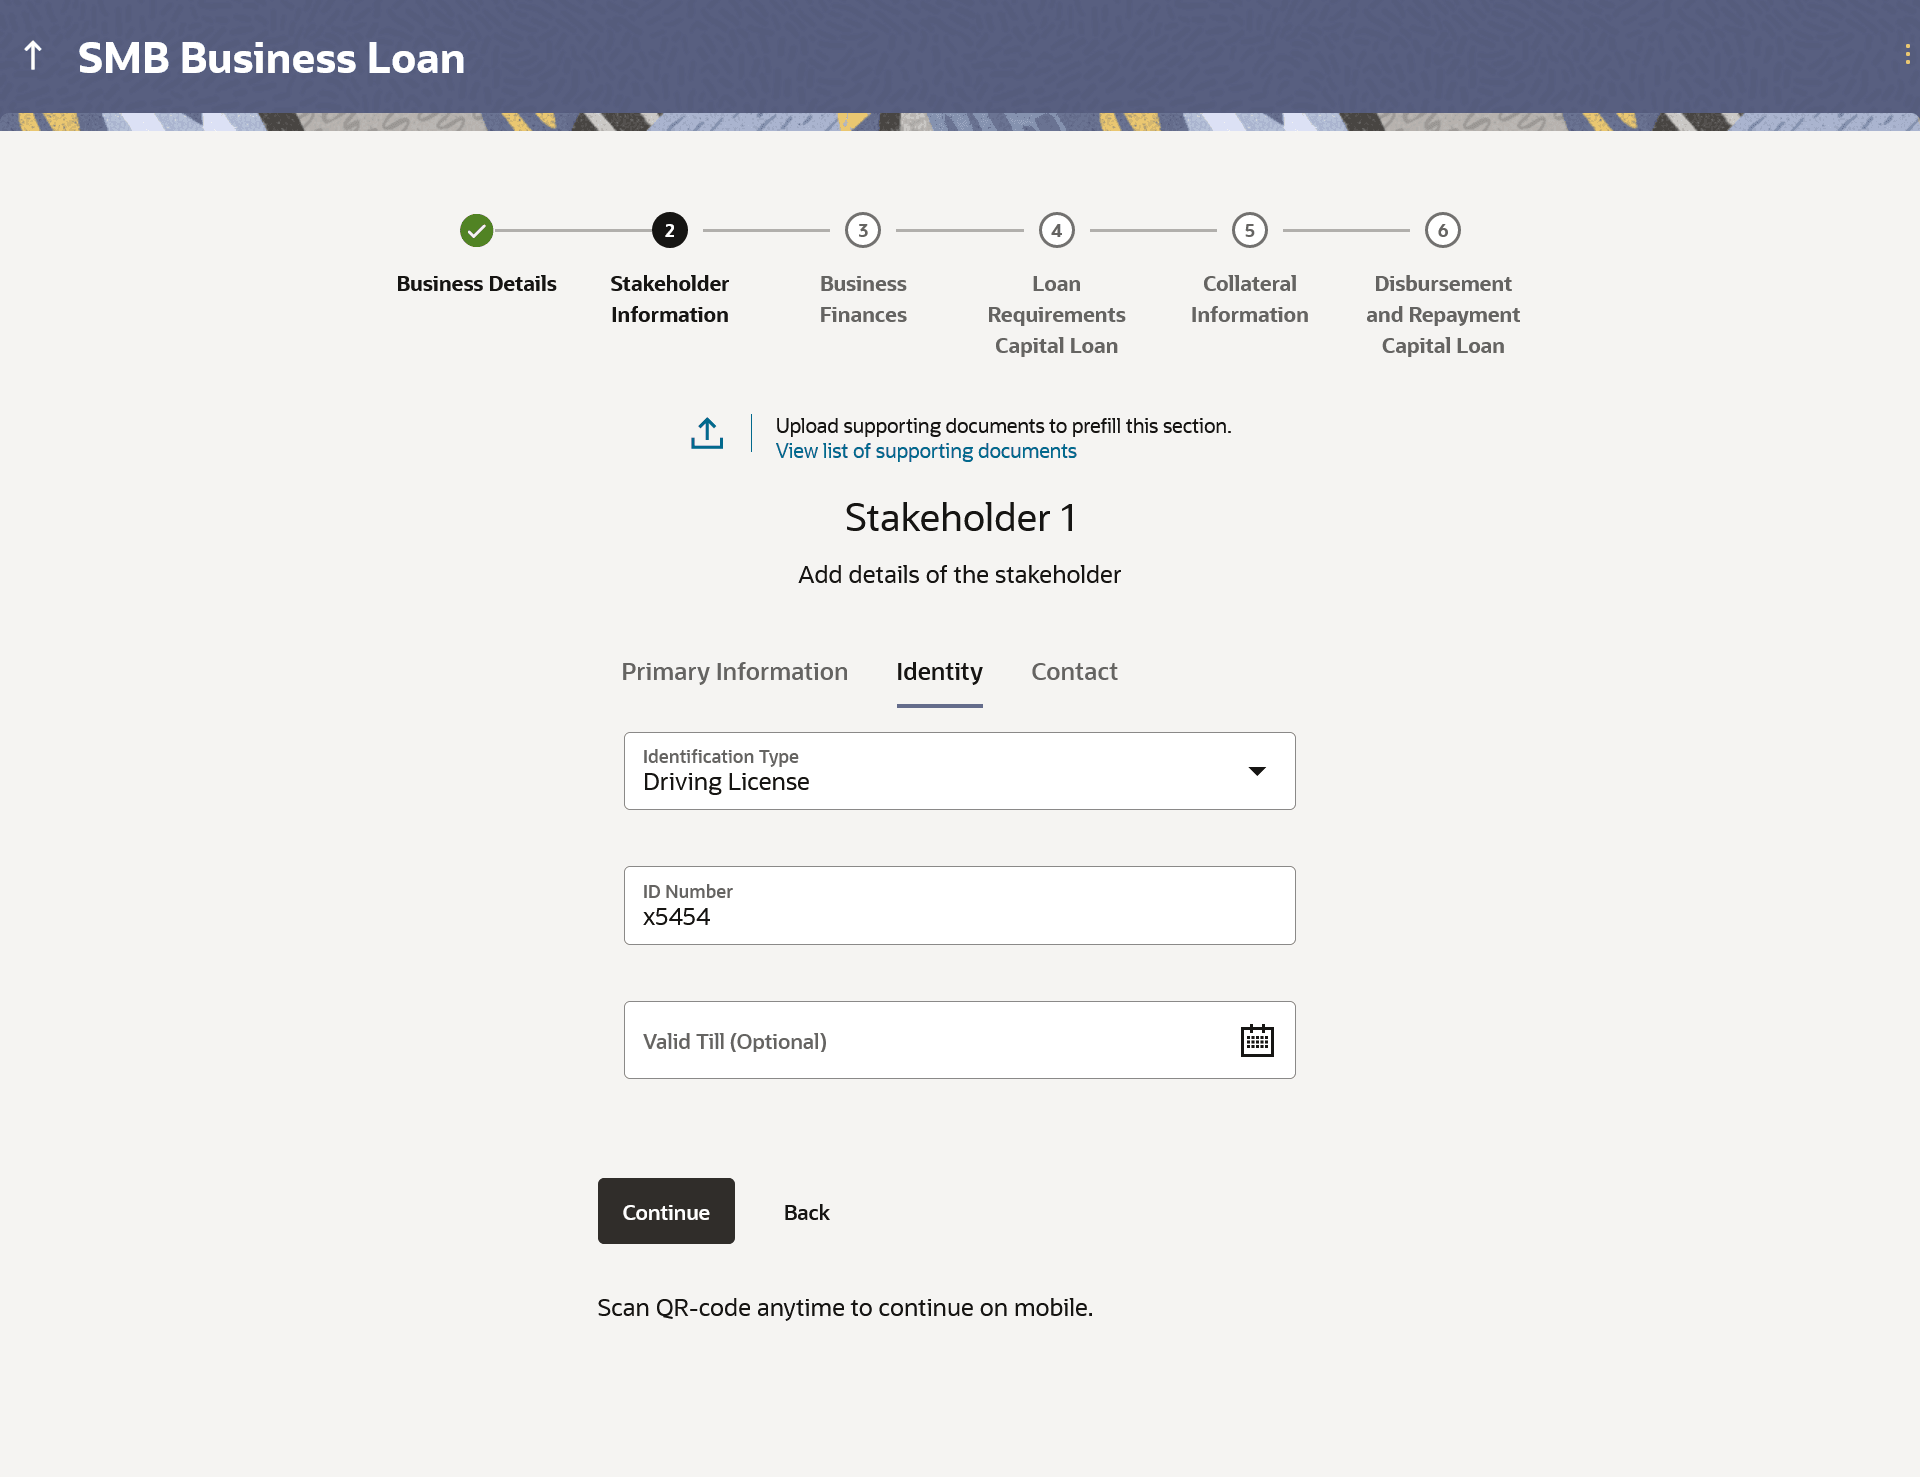The image size is (1920, 1477).
Task: Click the upload documents icon
Action: pyautogui.click(x=707, y=433)
